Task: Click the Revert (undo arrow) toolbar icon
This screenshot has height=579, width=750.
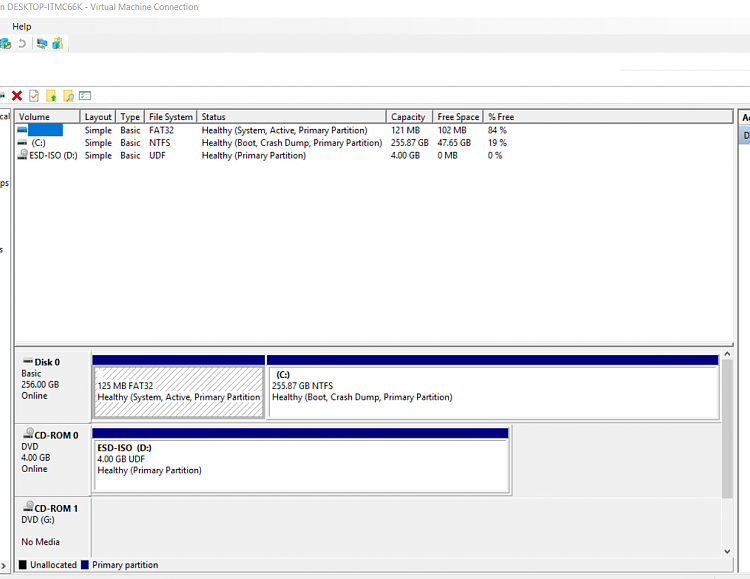Action: (22, 44)
